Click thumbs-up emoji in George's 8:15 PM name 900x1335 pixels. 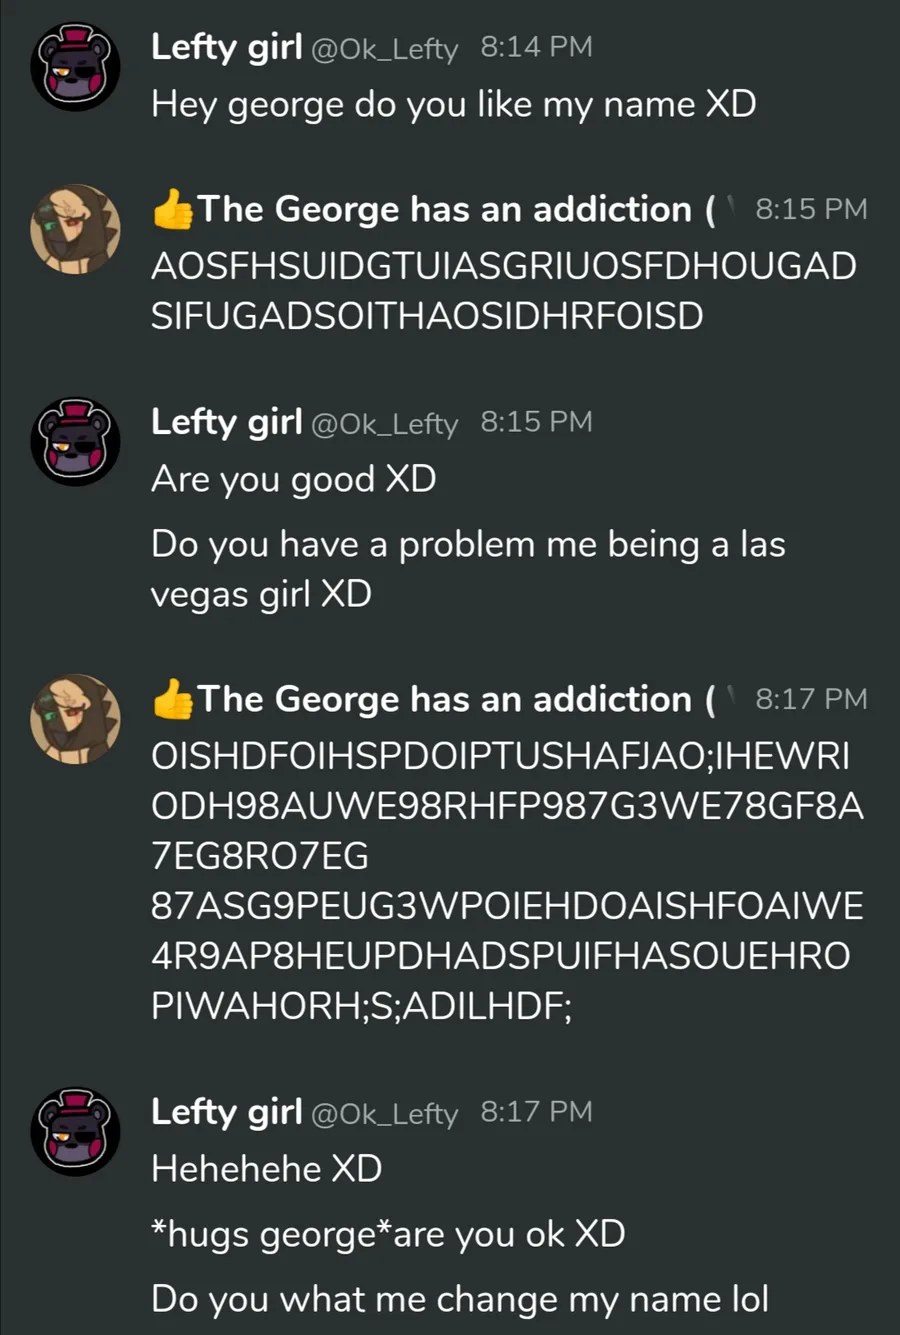coord(172,209)
